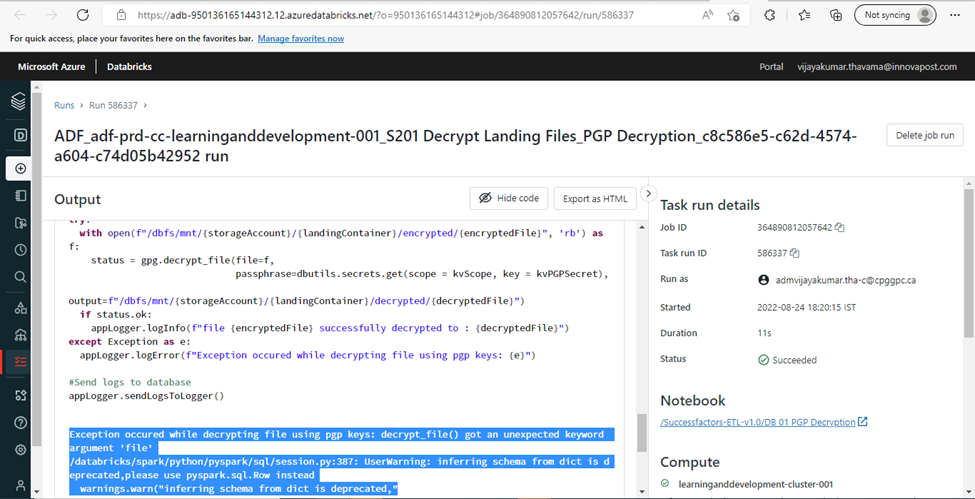
Task: Open the Partner Connect icon in the sidebar
Action: tap(20, 395)
